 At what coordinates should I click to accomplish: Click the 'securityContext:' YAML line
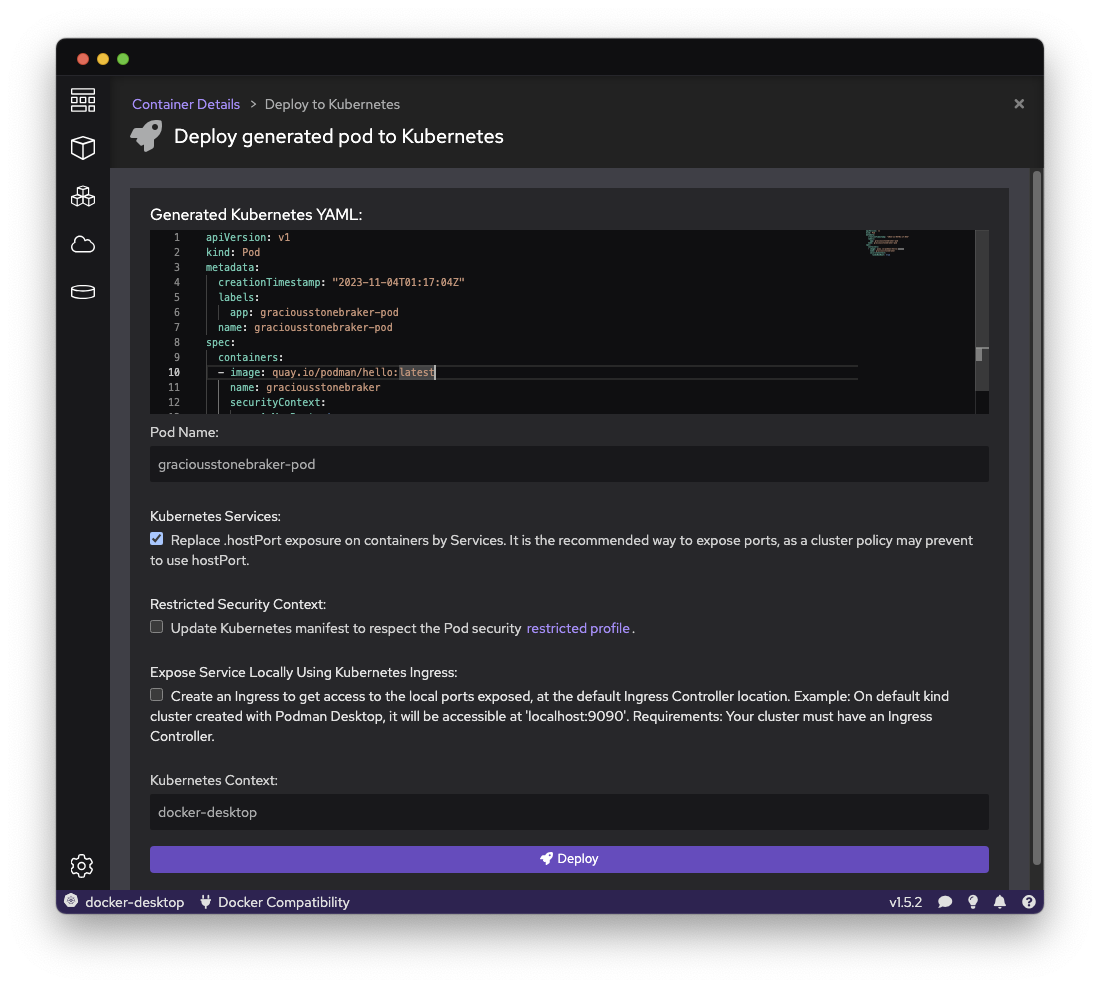pos(278,402)
